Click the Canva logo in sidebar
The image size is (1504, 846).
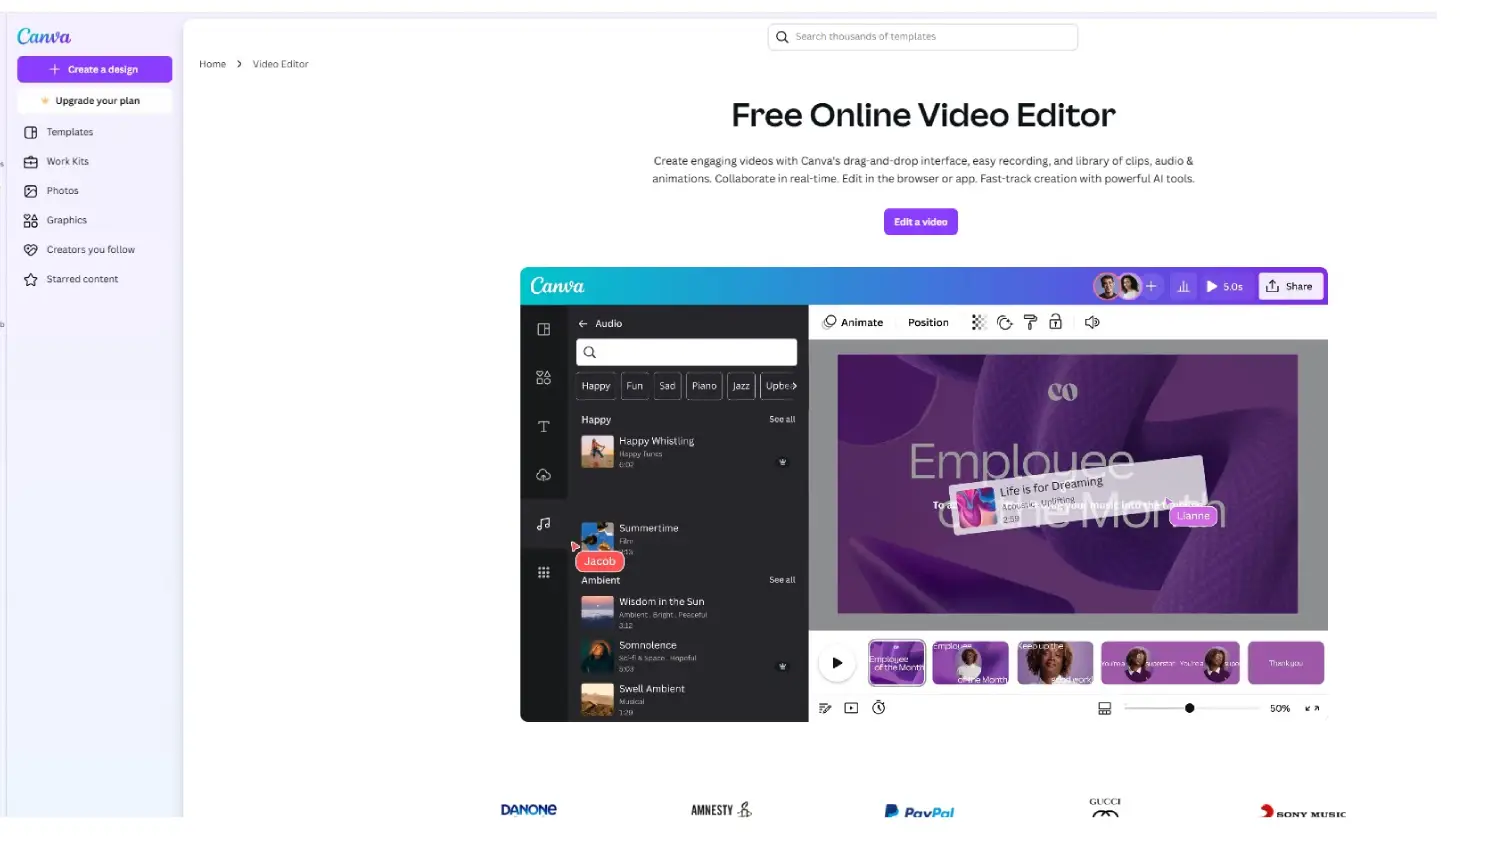coord(44,37)
